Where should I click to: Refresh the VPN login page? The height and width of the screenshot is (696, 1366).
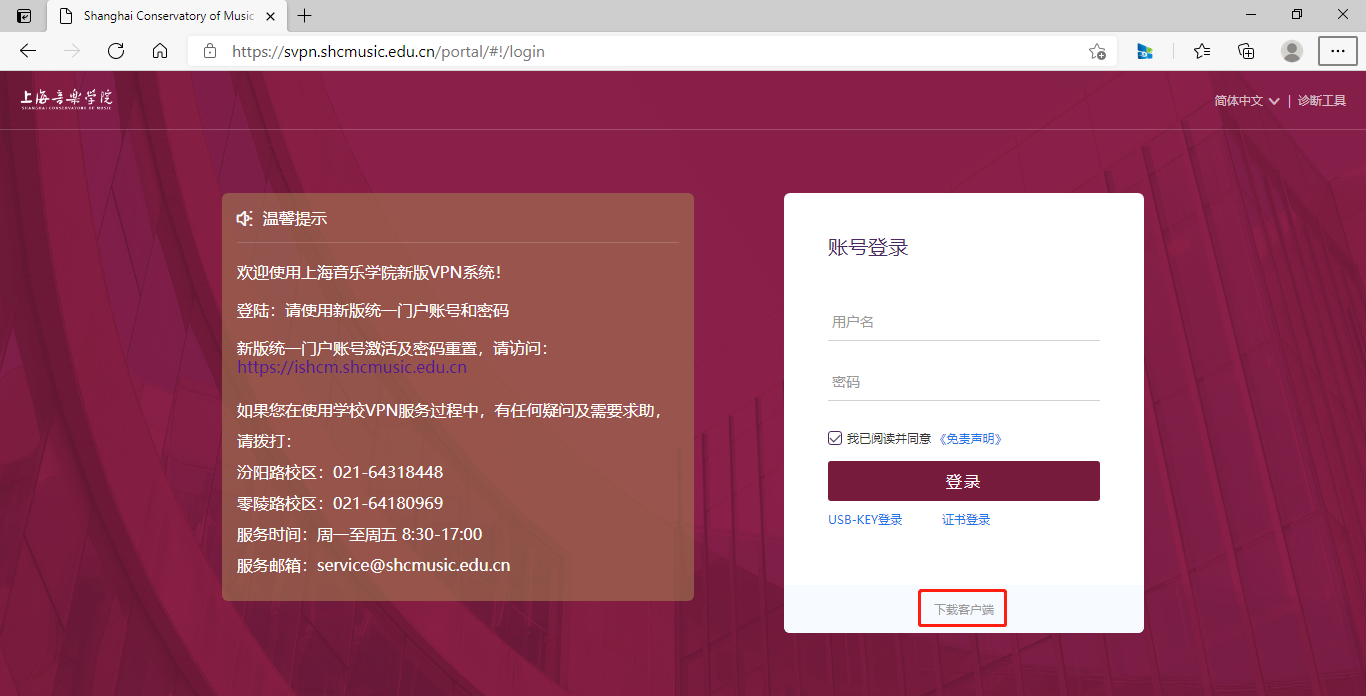[116, 51]
